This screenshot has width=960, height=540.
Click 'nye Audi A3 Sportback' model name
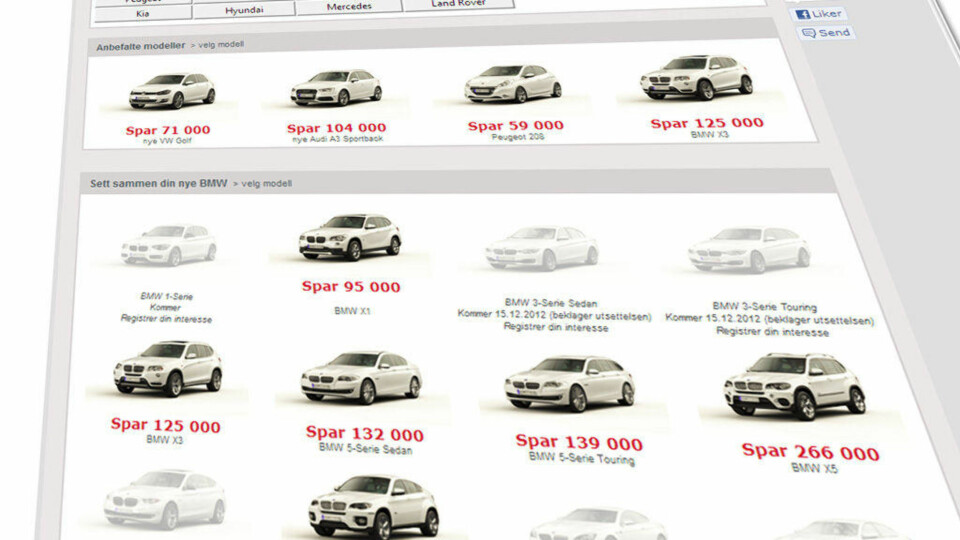337,139
